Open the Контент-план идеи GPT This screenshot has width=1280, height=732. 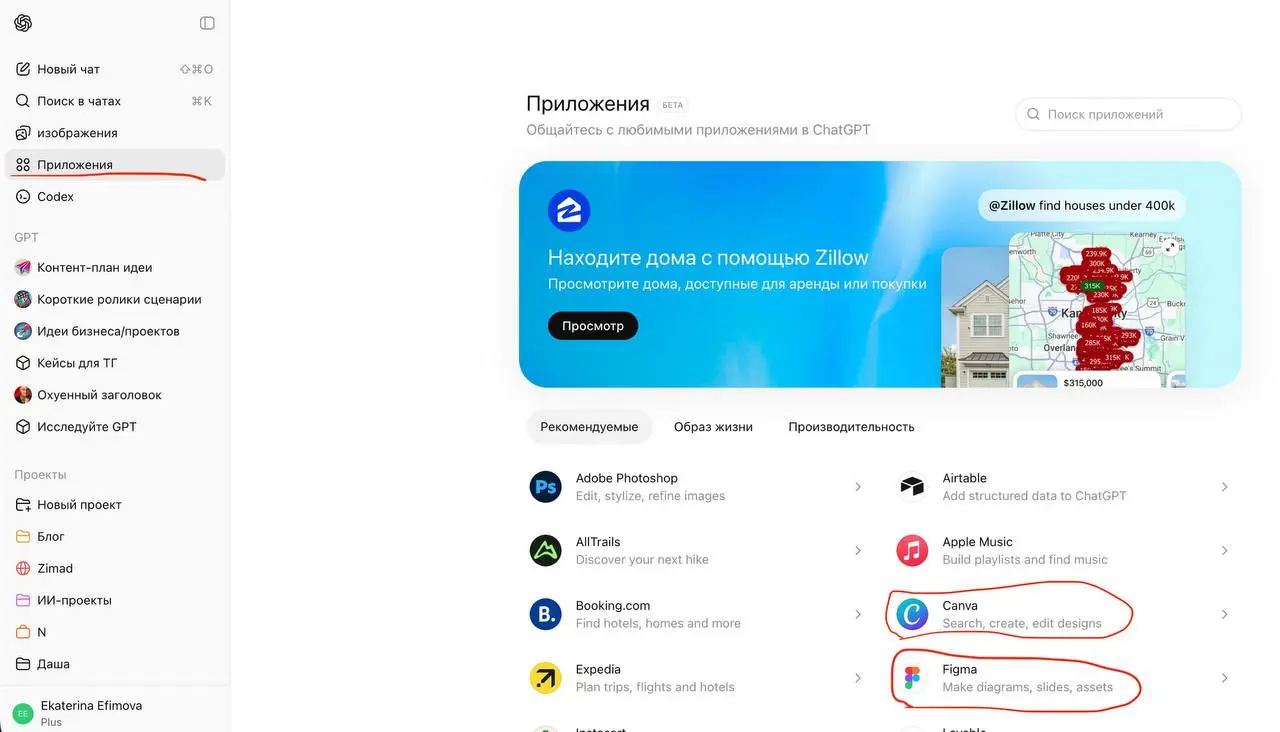click(x=115, y=268)
